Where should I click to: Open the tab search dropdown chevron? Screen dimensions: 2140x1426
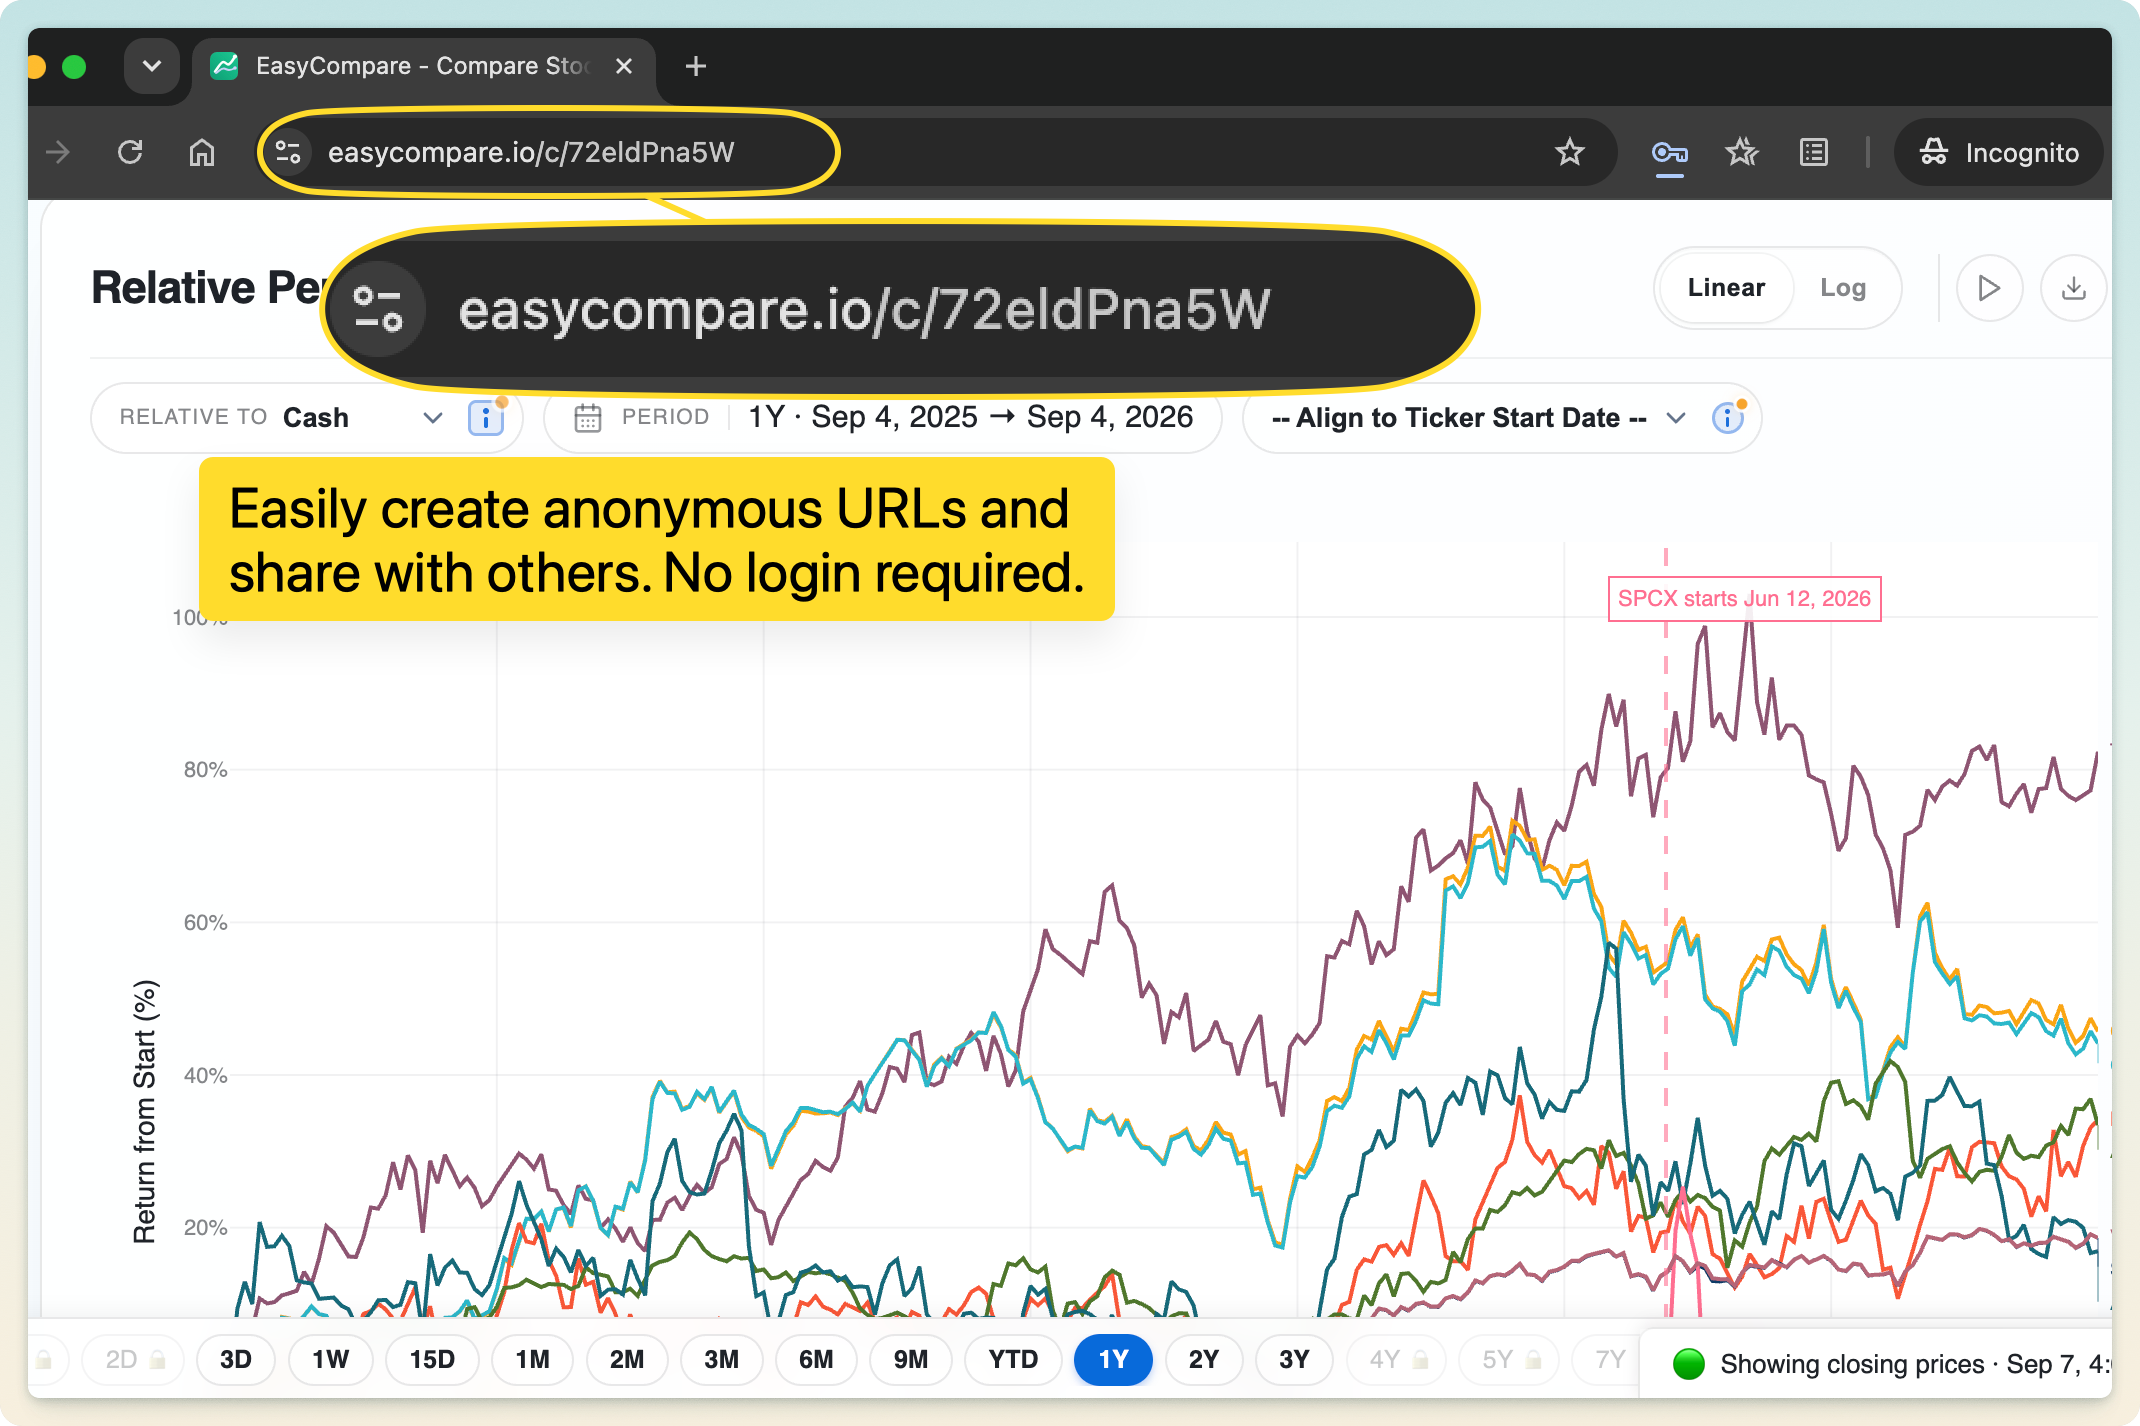152,66
